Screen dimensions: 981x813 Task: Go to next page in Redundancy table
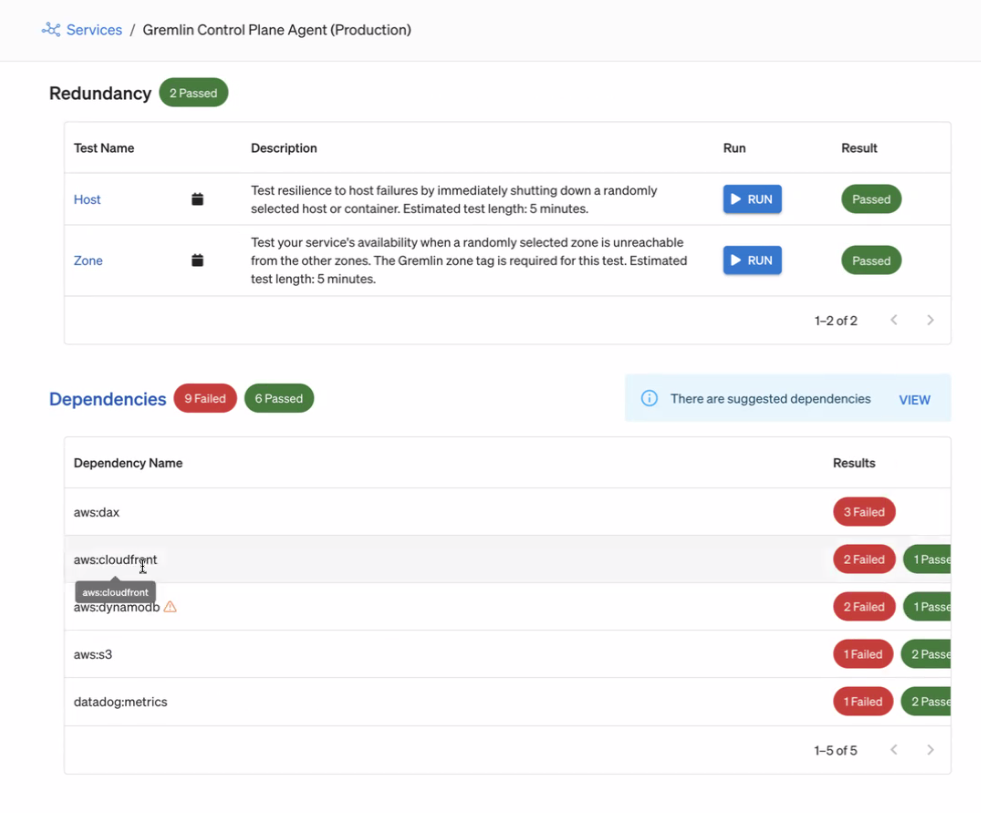[x=930, y=320]
